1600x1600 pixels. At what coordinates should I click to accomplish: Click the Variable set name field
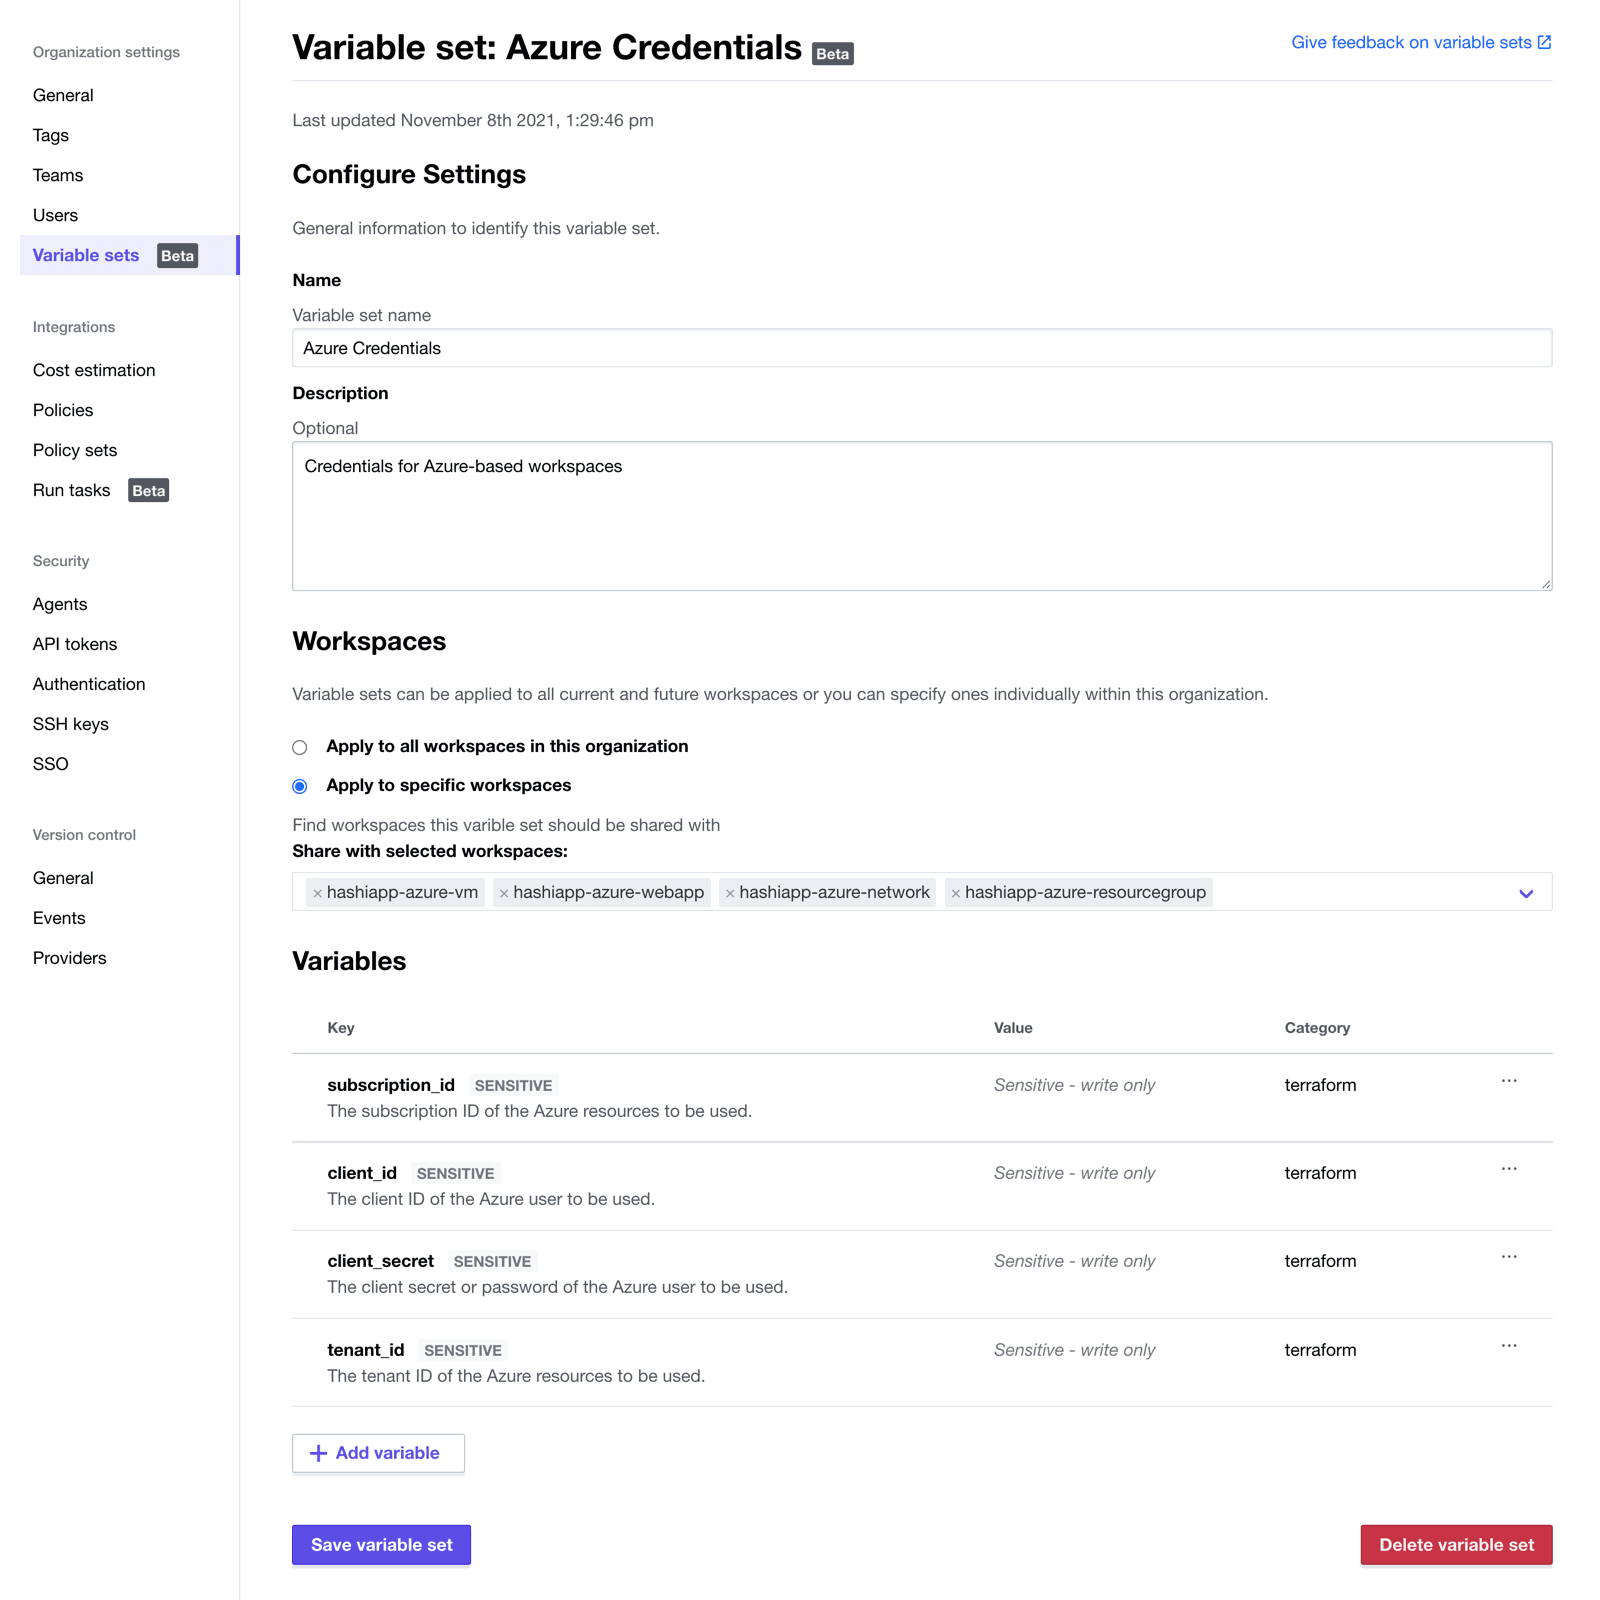point(920,348)
